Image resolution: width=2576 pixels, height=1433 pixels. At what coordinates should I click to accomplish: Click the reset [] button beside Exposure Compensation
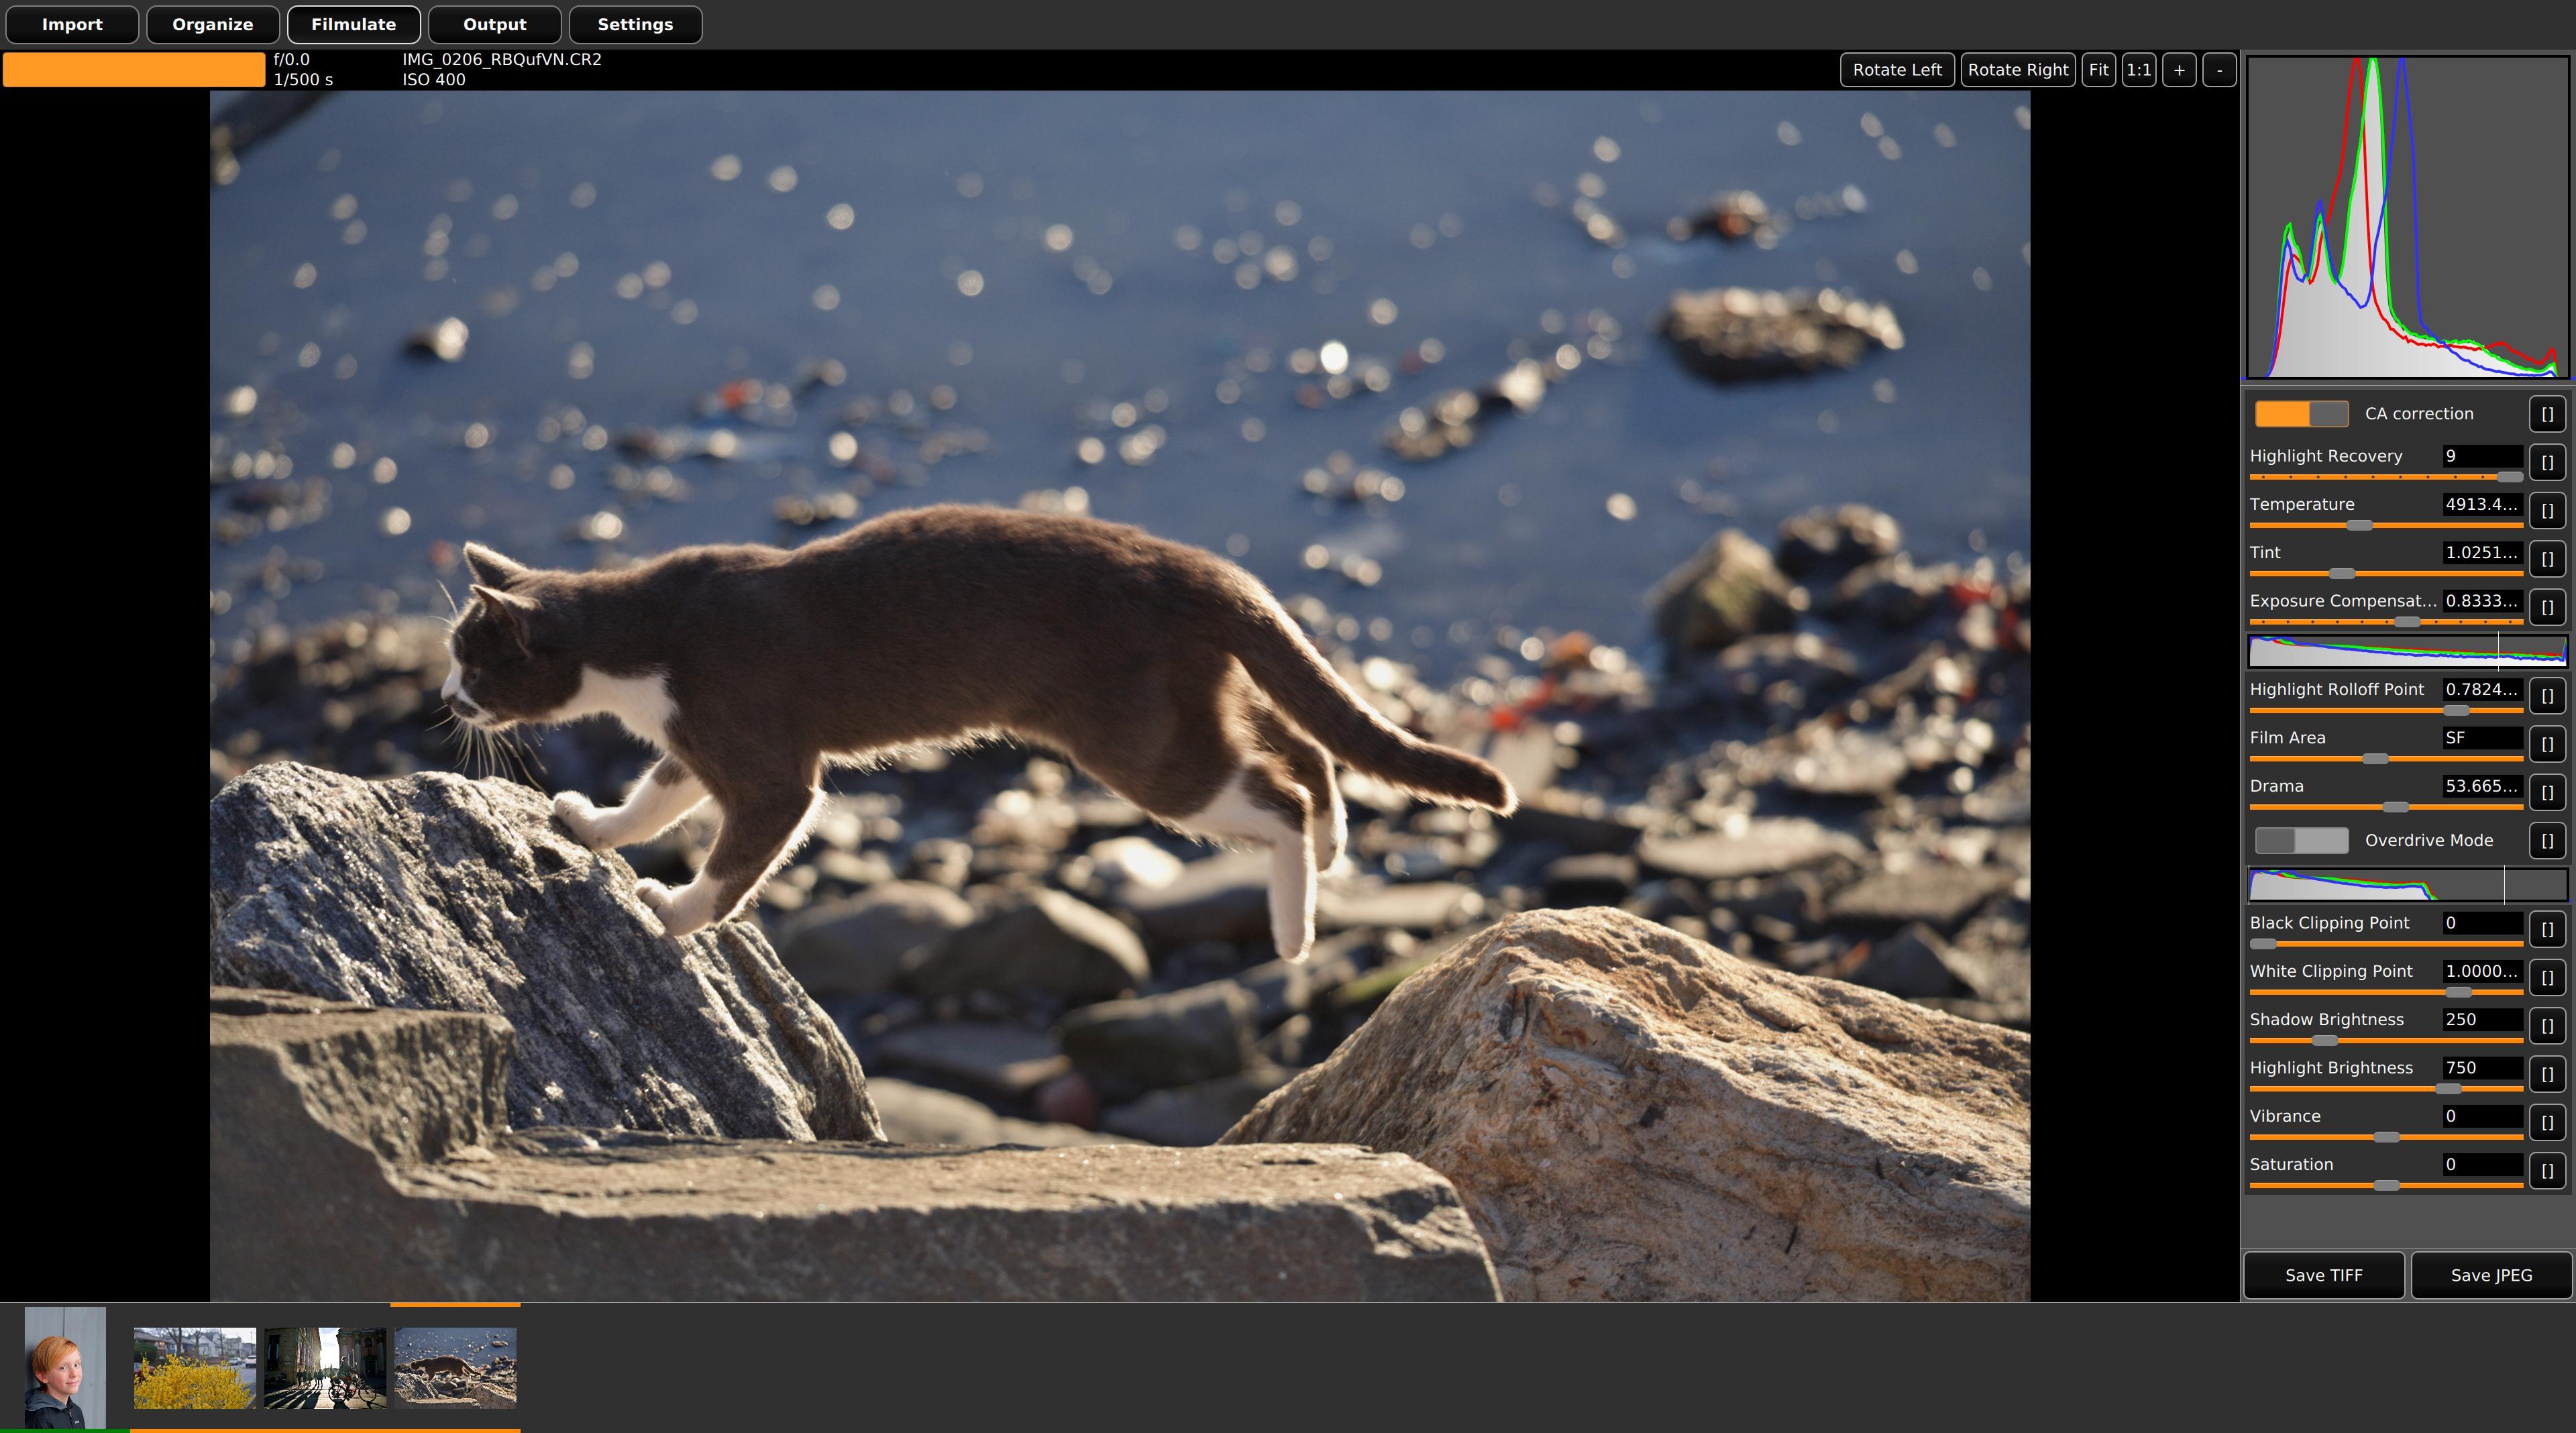[x=2547, y=607]
